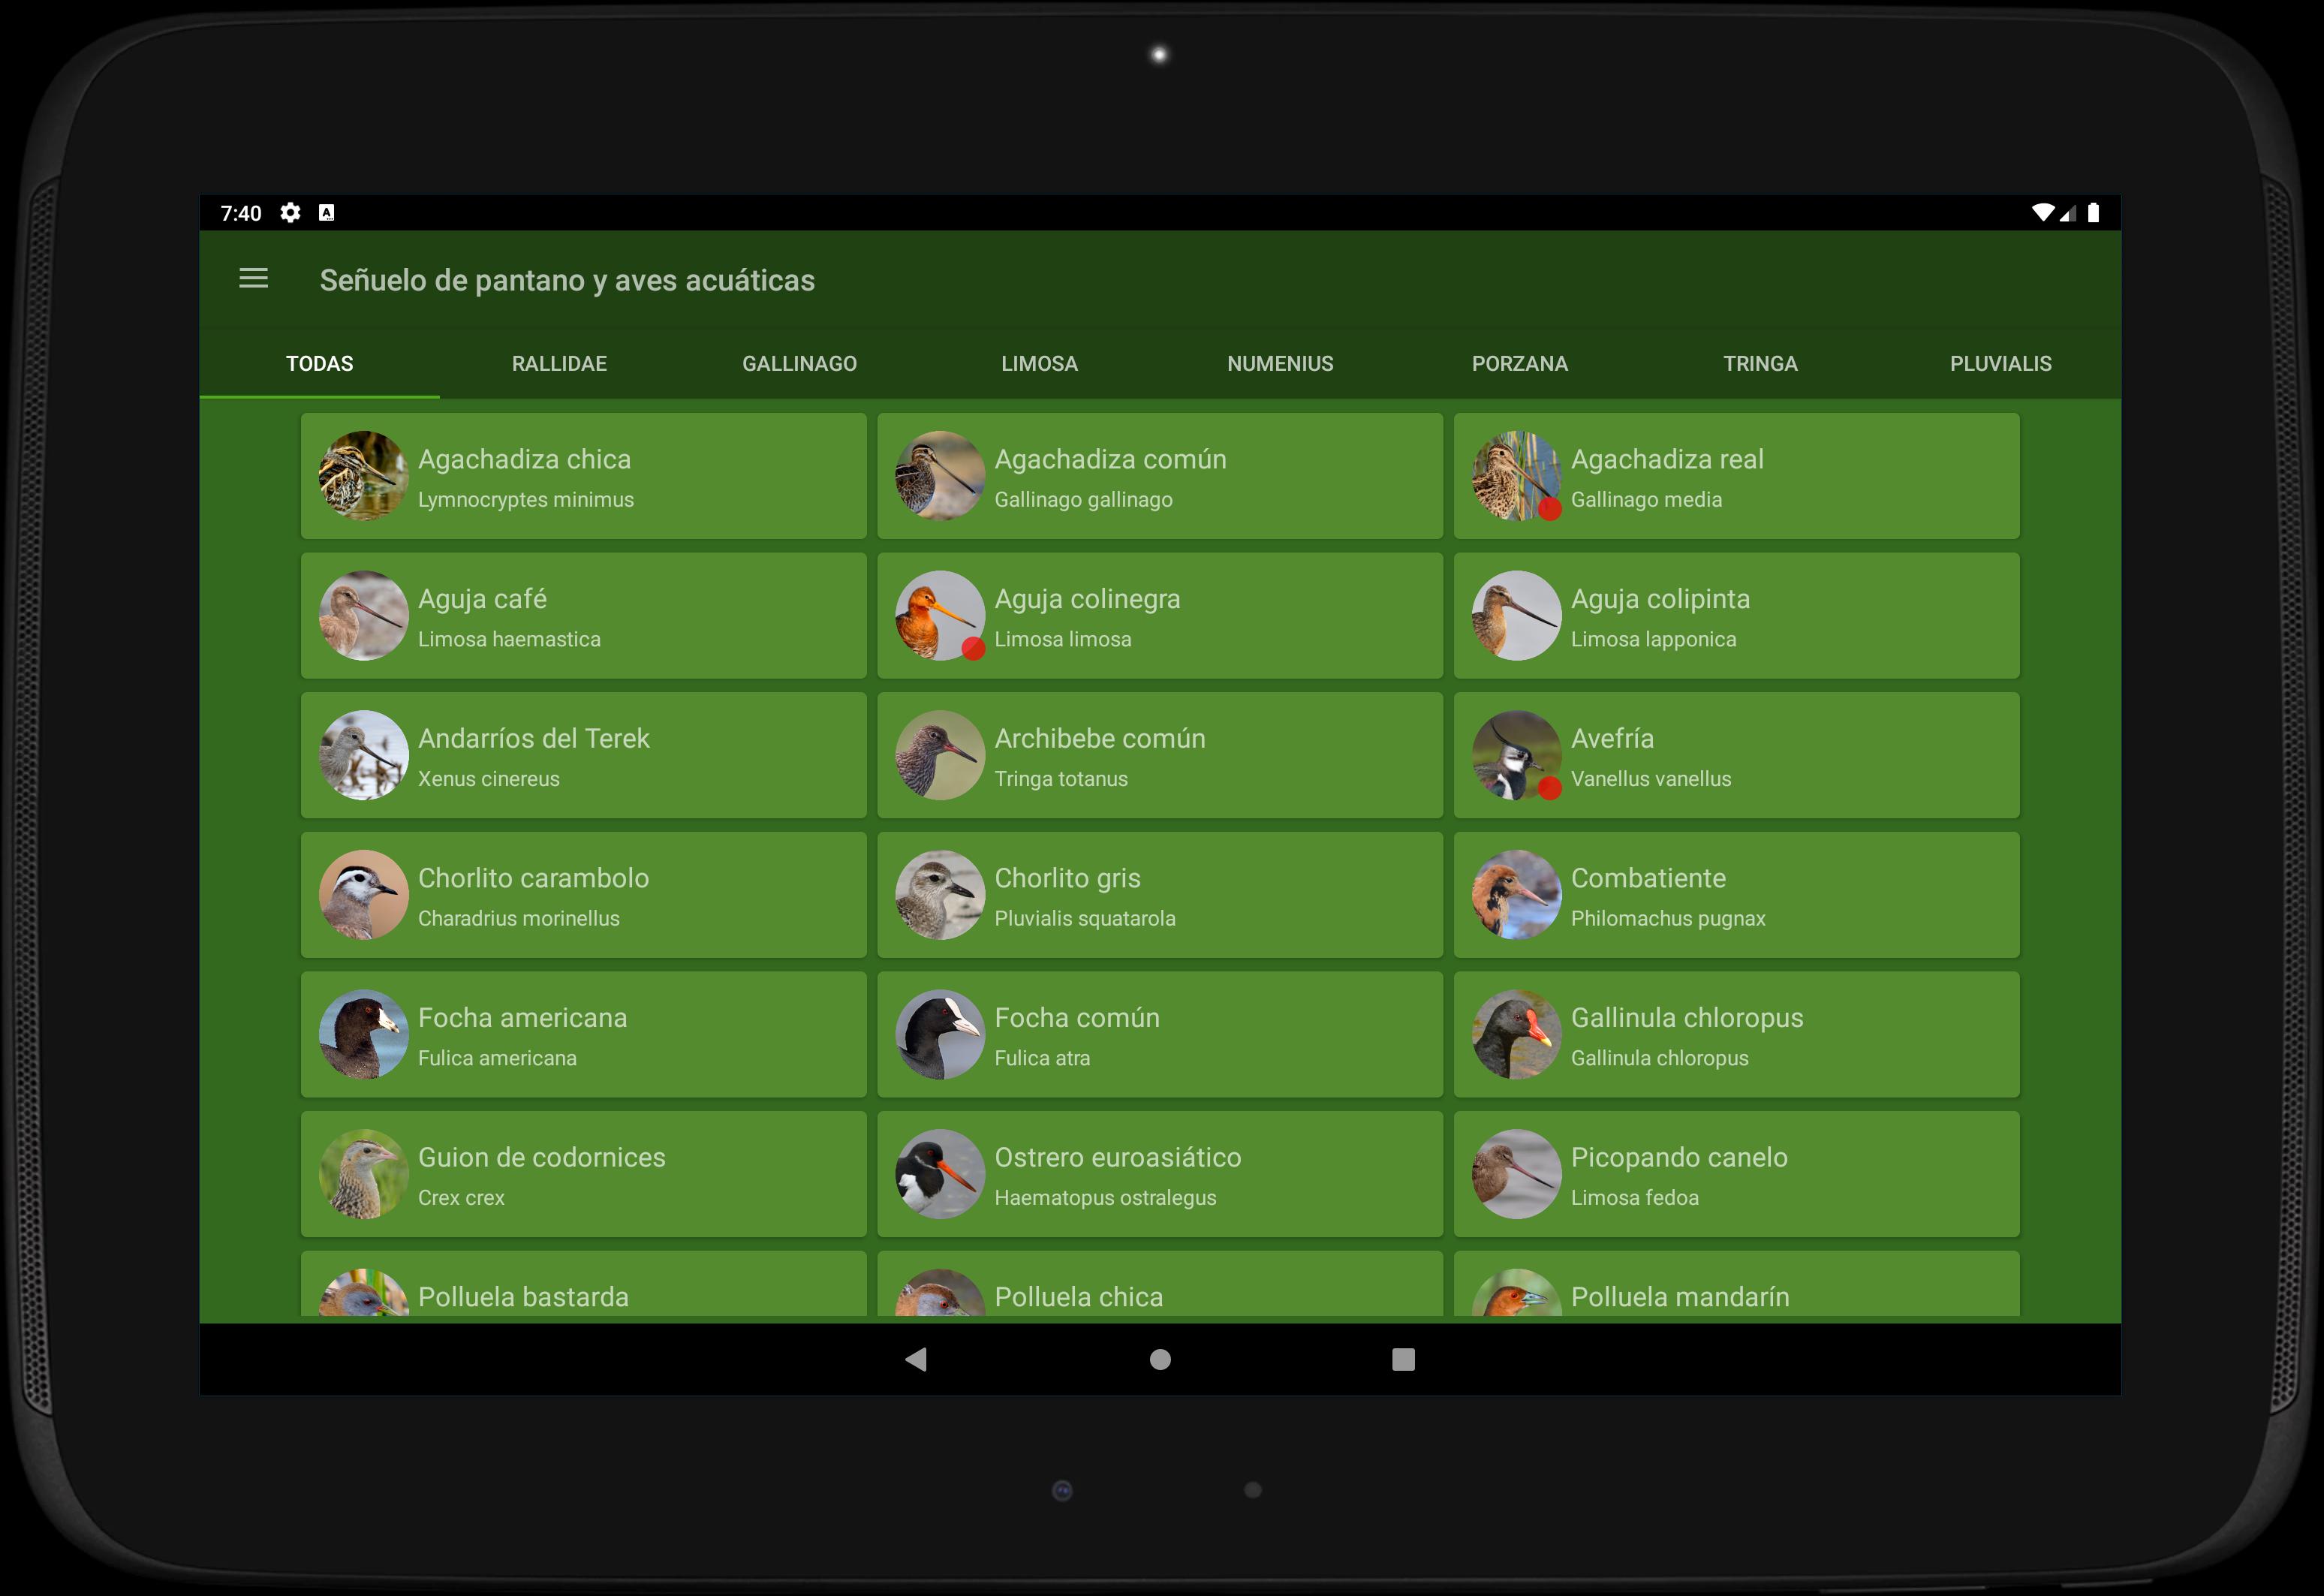Viewport: 2324px width, 1596px height.
Task: Open the hamburger navigation menu
Action: click(253, 279)
